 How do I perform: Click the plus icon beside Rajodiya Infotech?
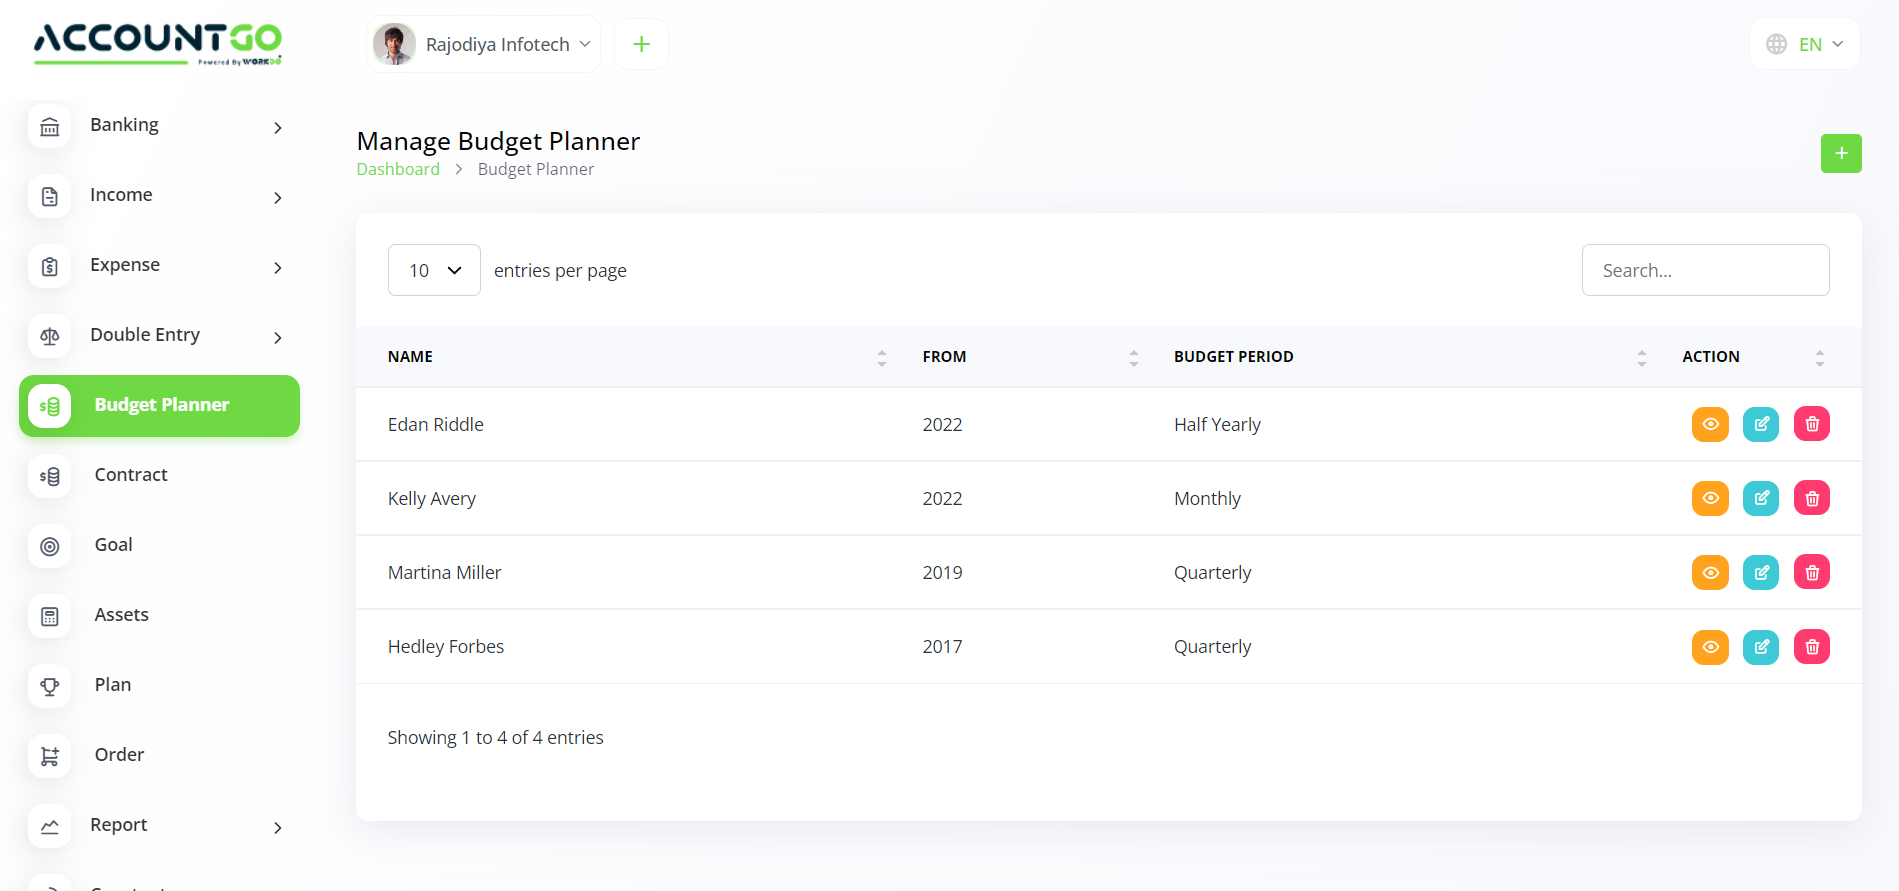point(641,44)
